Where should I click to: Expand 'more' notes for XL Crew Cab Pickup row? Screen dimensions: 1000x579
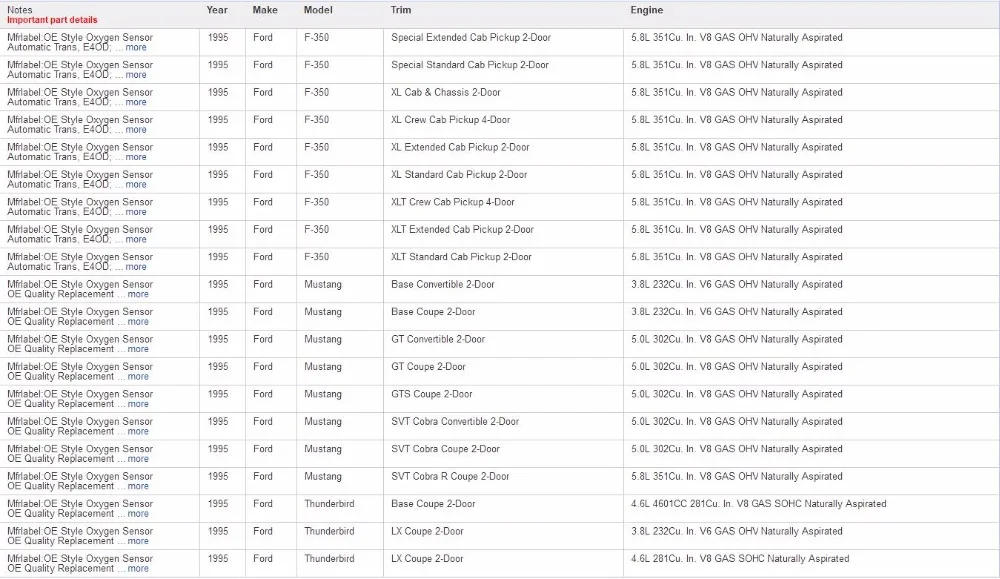(136, 129)
